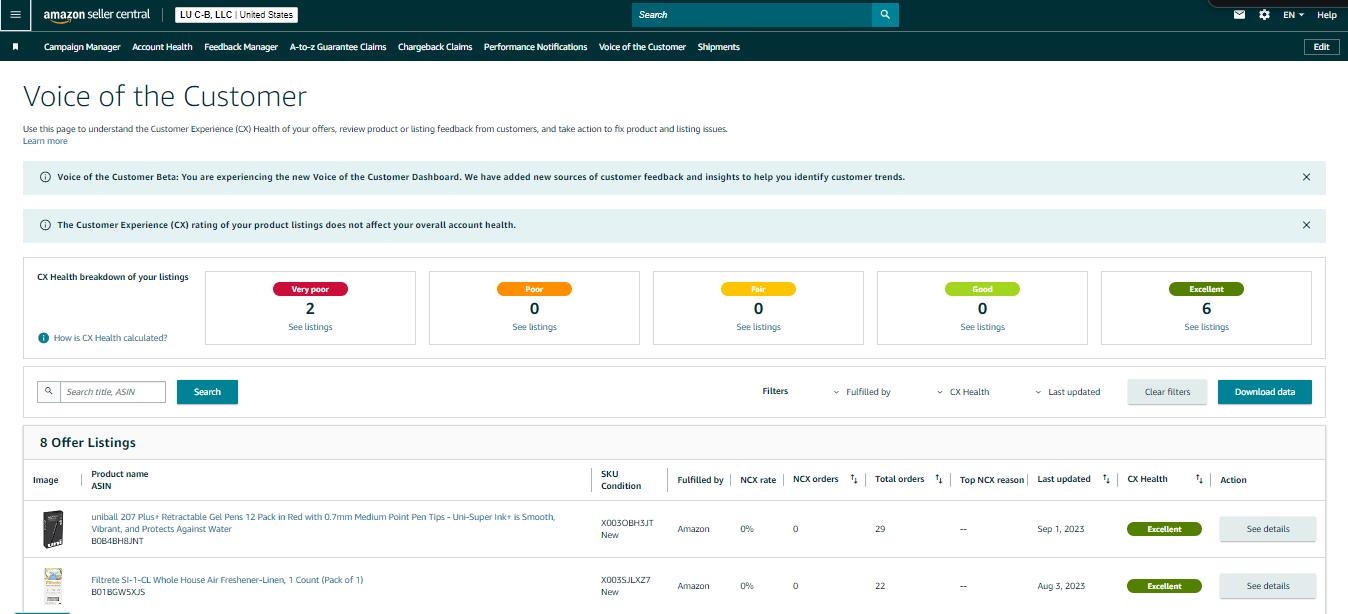See listings under Excellent
The image size is (1348, 614).
click(1206, 327)
